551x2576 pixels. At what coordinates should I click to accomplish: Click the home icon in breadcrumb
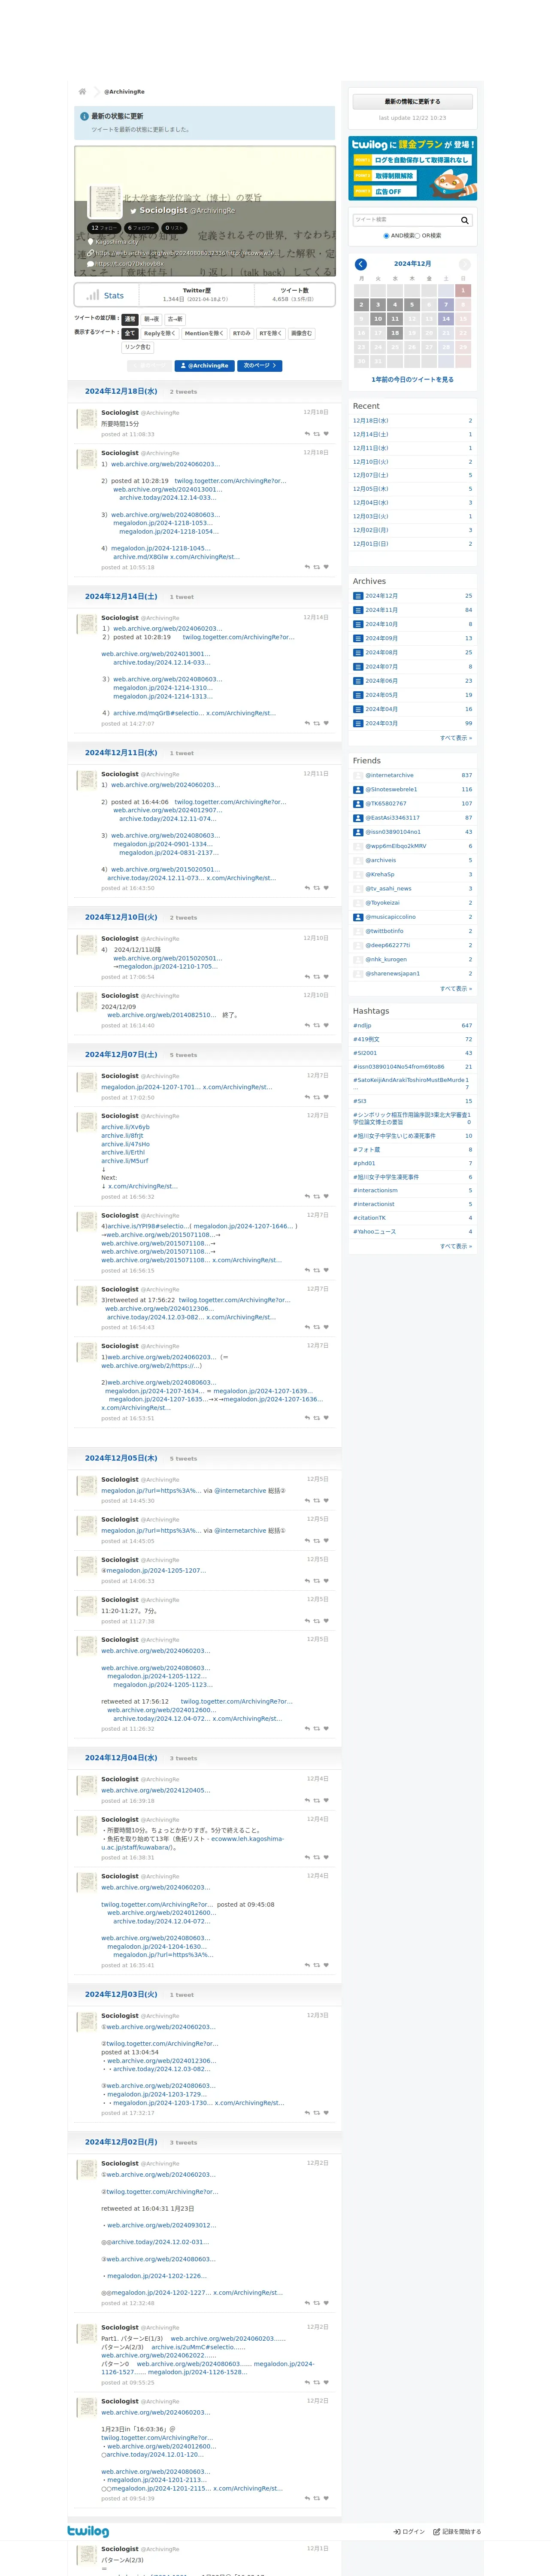(82, 91)
